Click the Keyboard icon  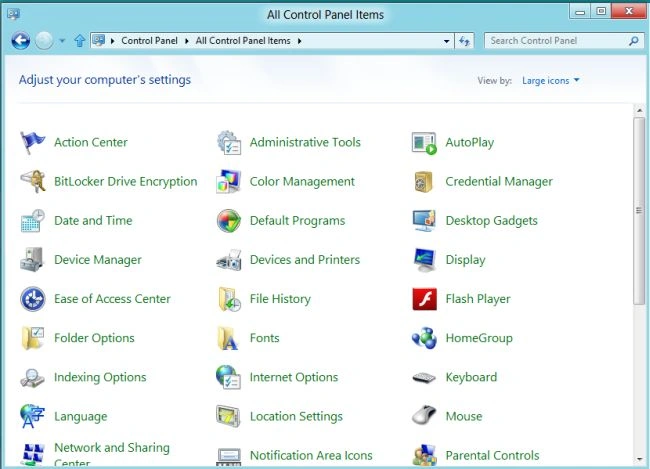[424, 378]
